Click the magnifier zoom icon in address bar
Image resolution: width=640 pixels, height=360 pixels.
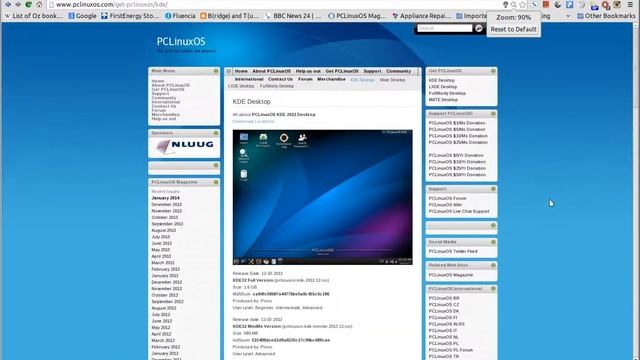(514, 4)
